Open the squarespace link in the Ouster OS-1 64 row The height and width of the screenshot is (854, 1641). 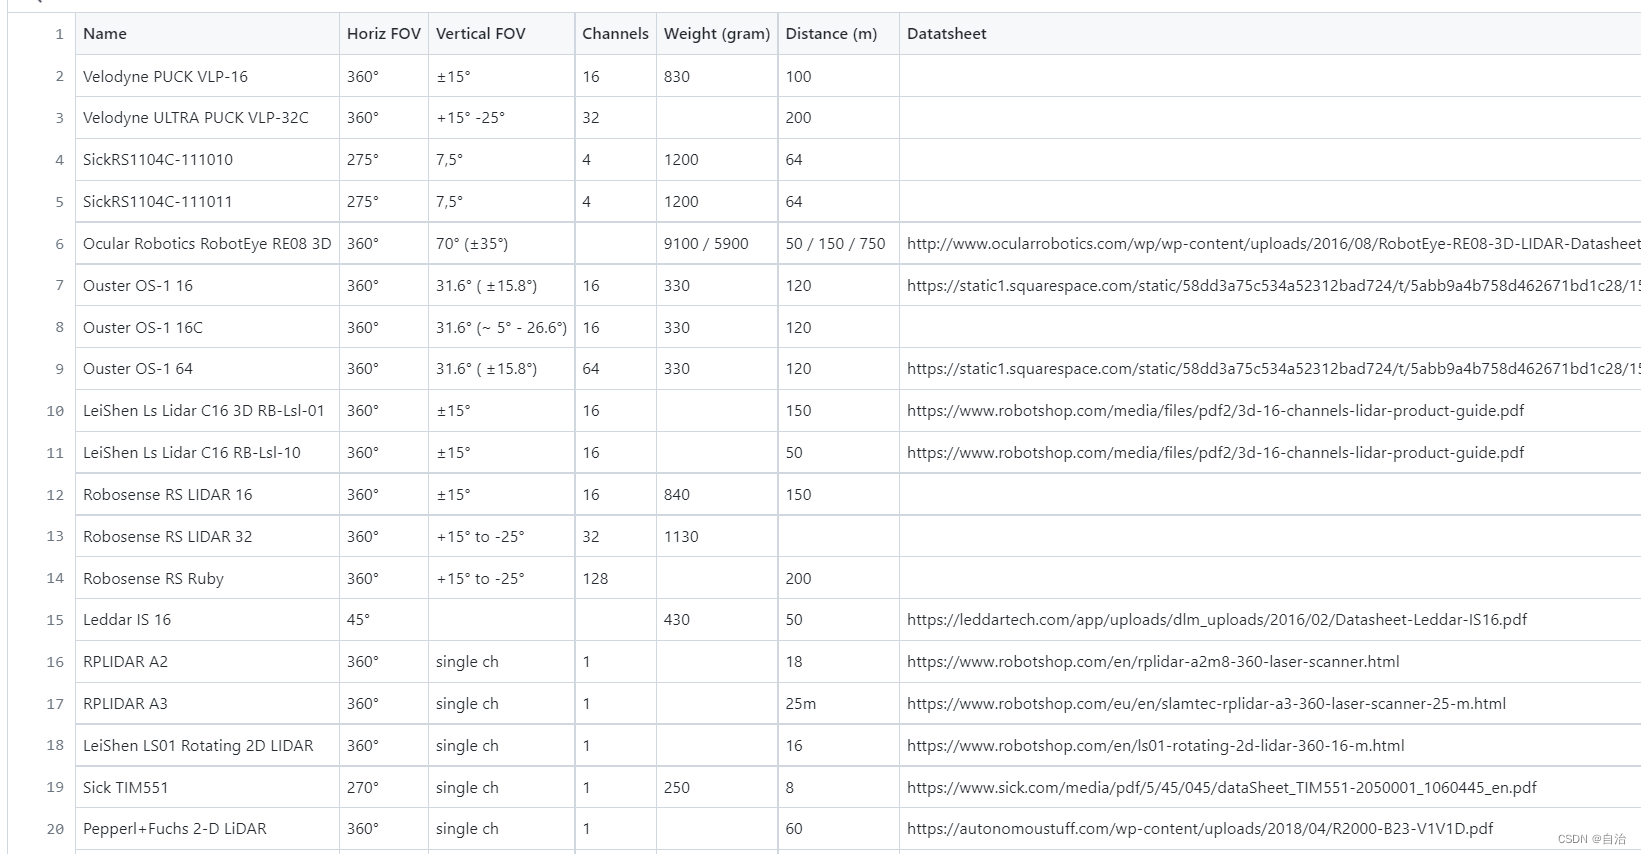pos(1272,369)
